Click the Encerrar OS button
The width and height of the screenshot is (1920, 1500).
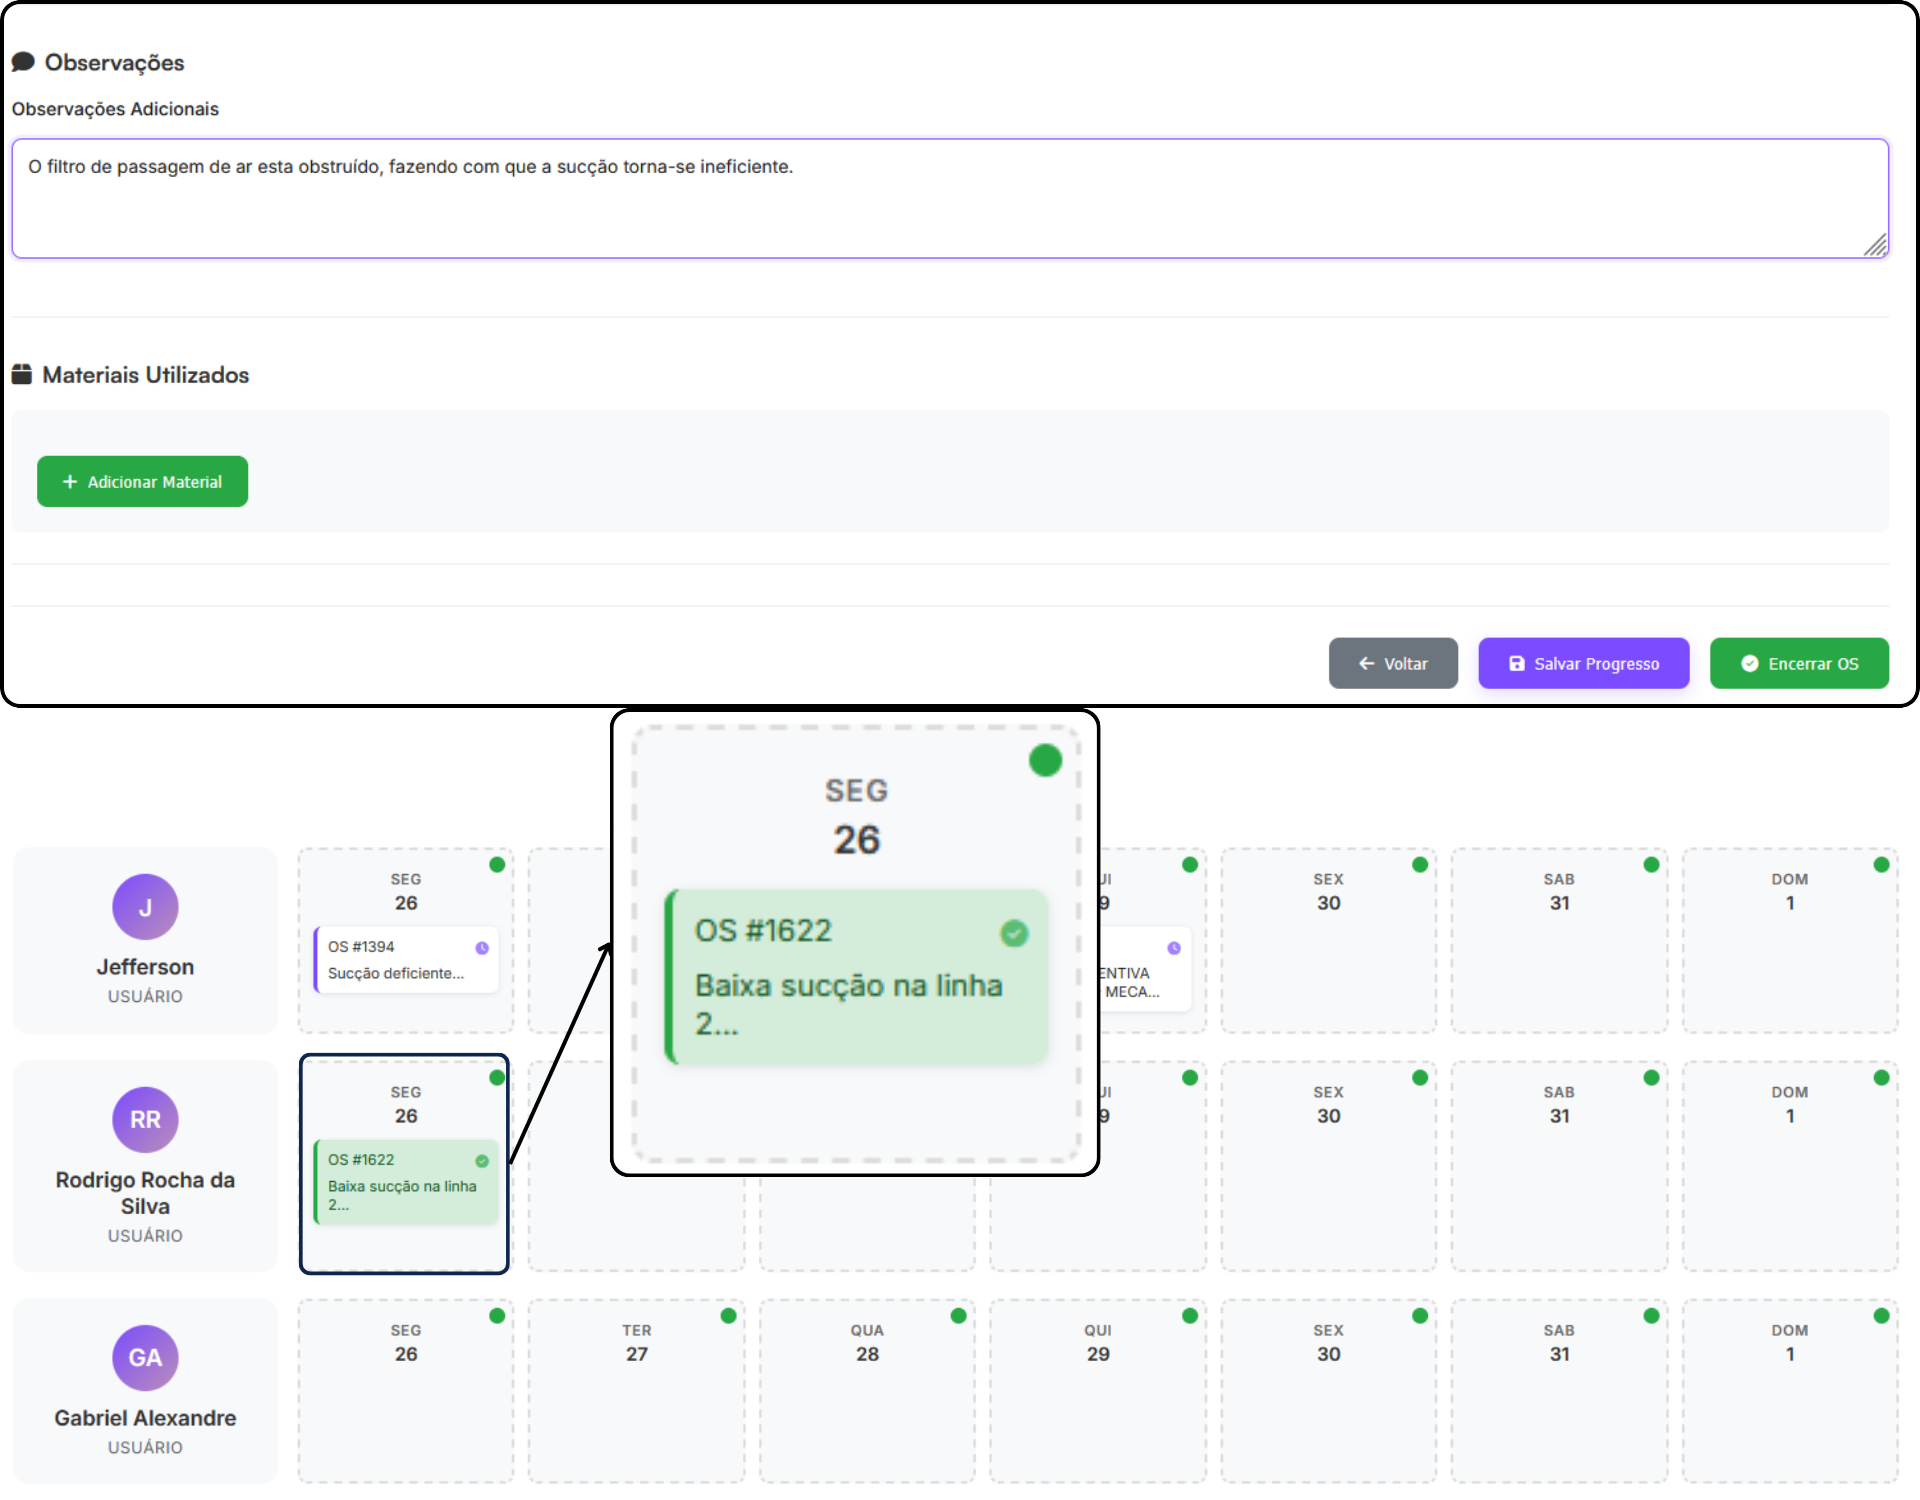click(1798, 664)
